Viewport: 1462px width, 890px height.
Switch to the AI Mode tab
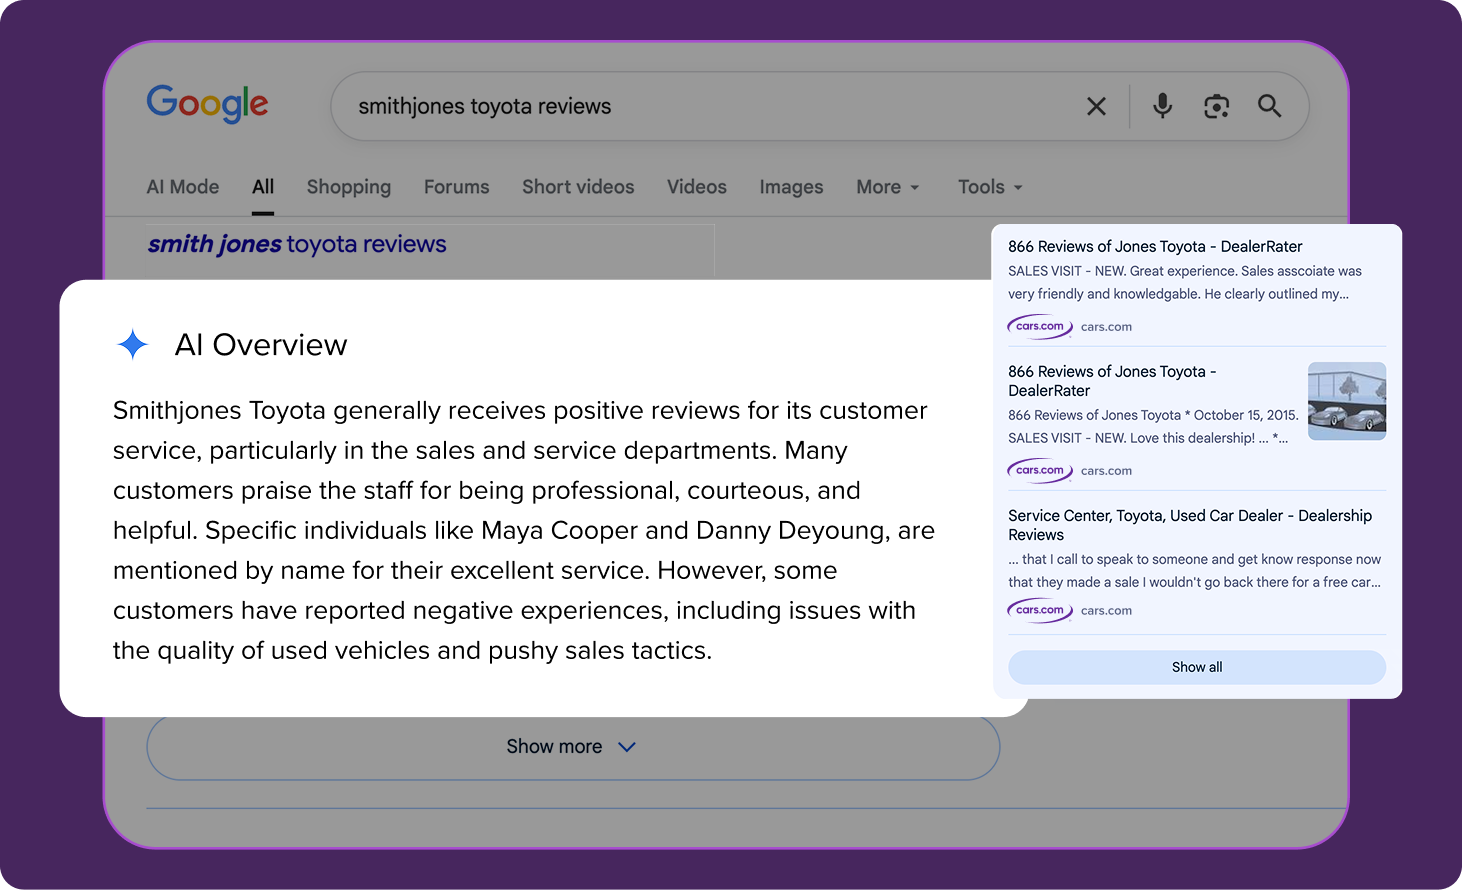point(182,187)
